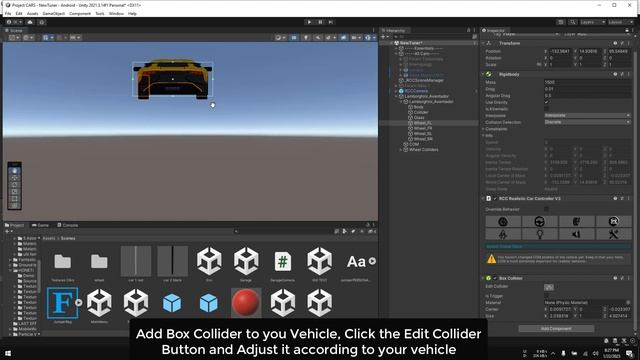Click the Pause button
This screenshot has width=640, height=360.
point(320,22)
